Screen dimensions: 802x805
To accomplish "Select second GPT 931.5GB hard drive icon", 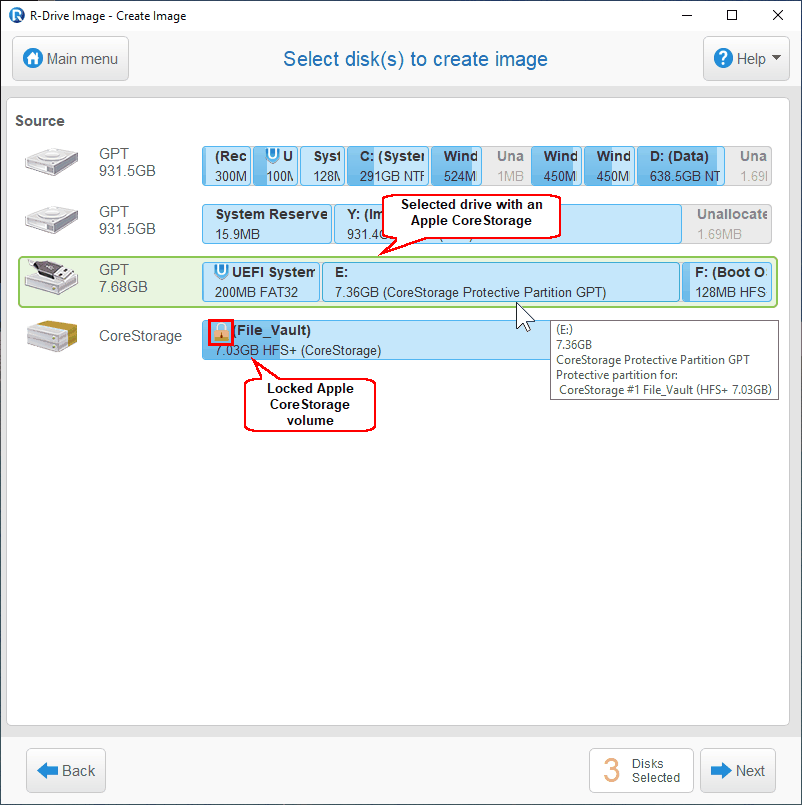I will pos(51,220).
